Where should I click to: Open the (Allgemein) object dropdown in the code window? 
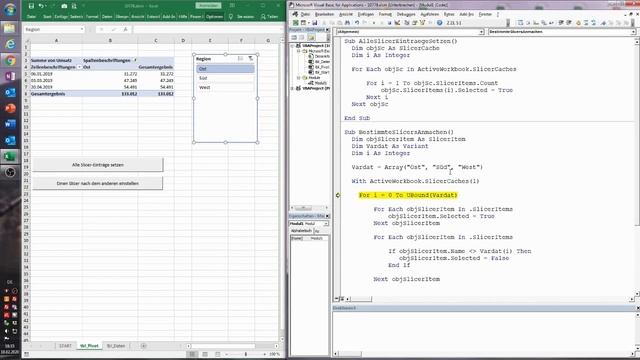[x=481, y=32]
